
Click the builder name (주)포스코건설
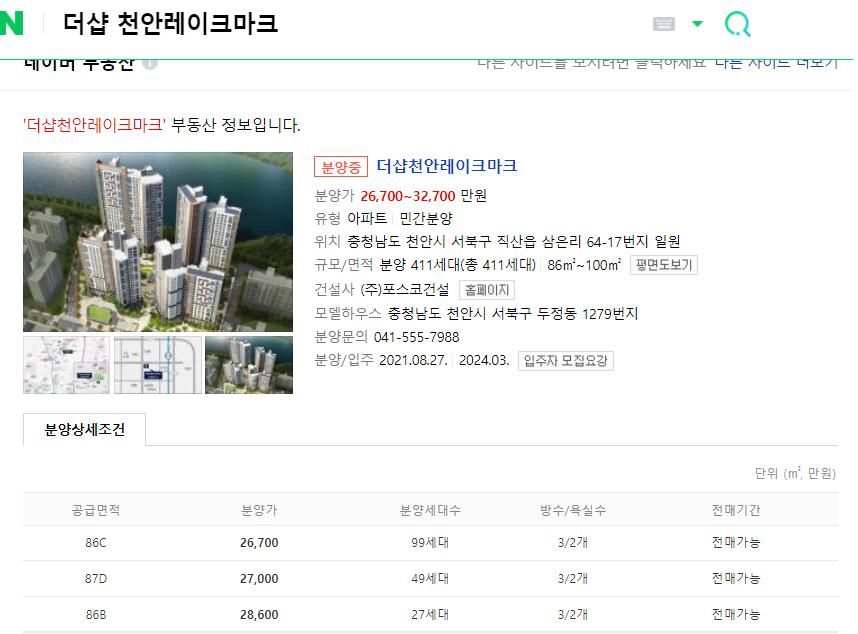pyautogui.click(x=404, y=290)
